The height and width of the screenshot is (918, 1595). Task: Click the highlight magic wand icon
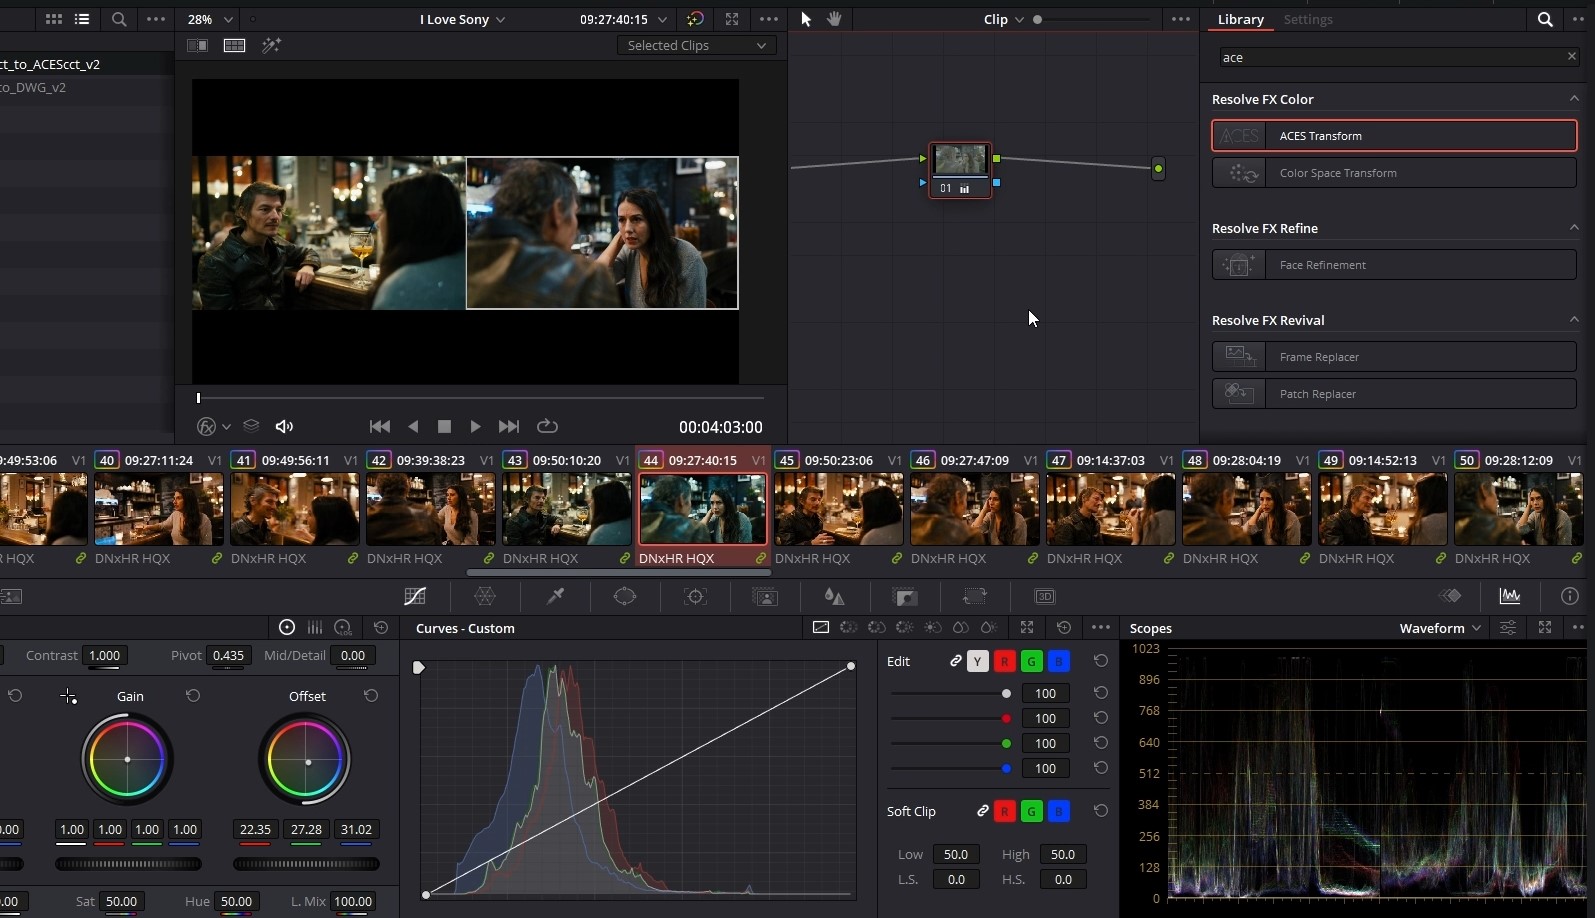click(271, 45)
